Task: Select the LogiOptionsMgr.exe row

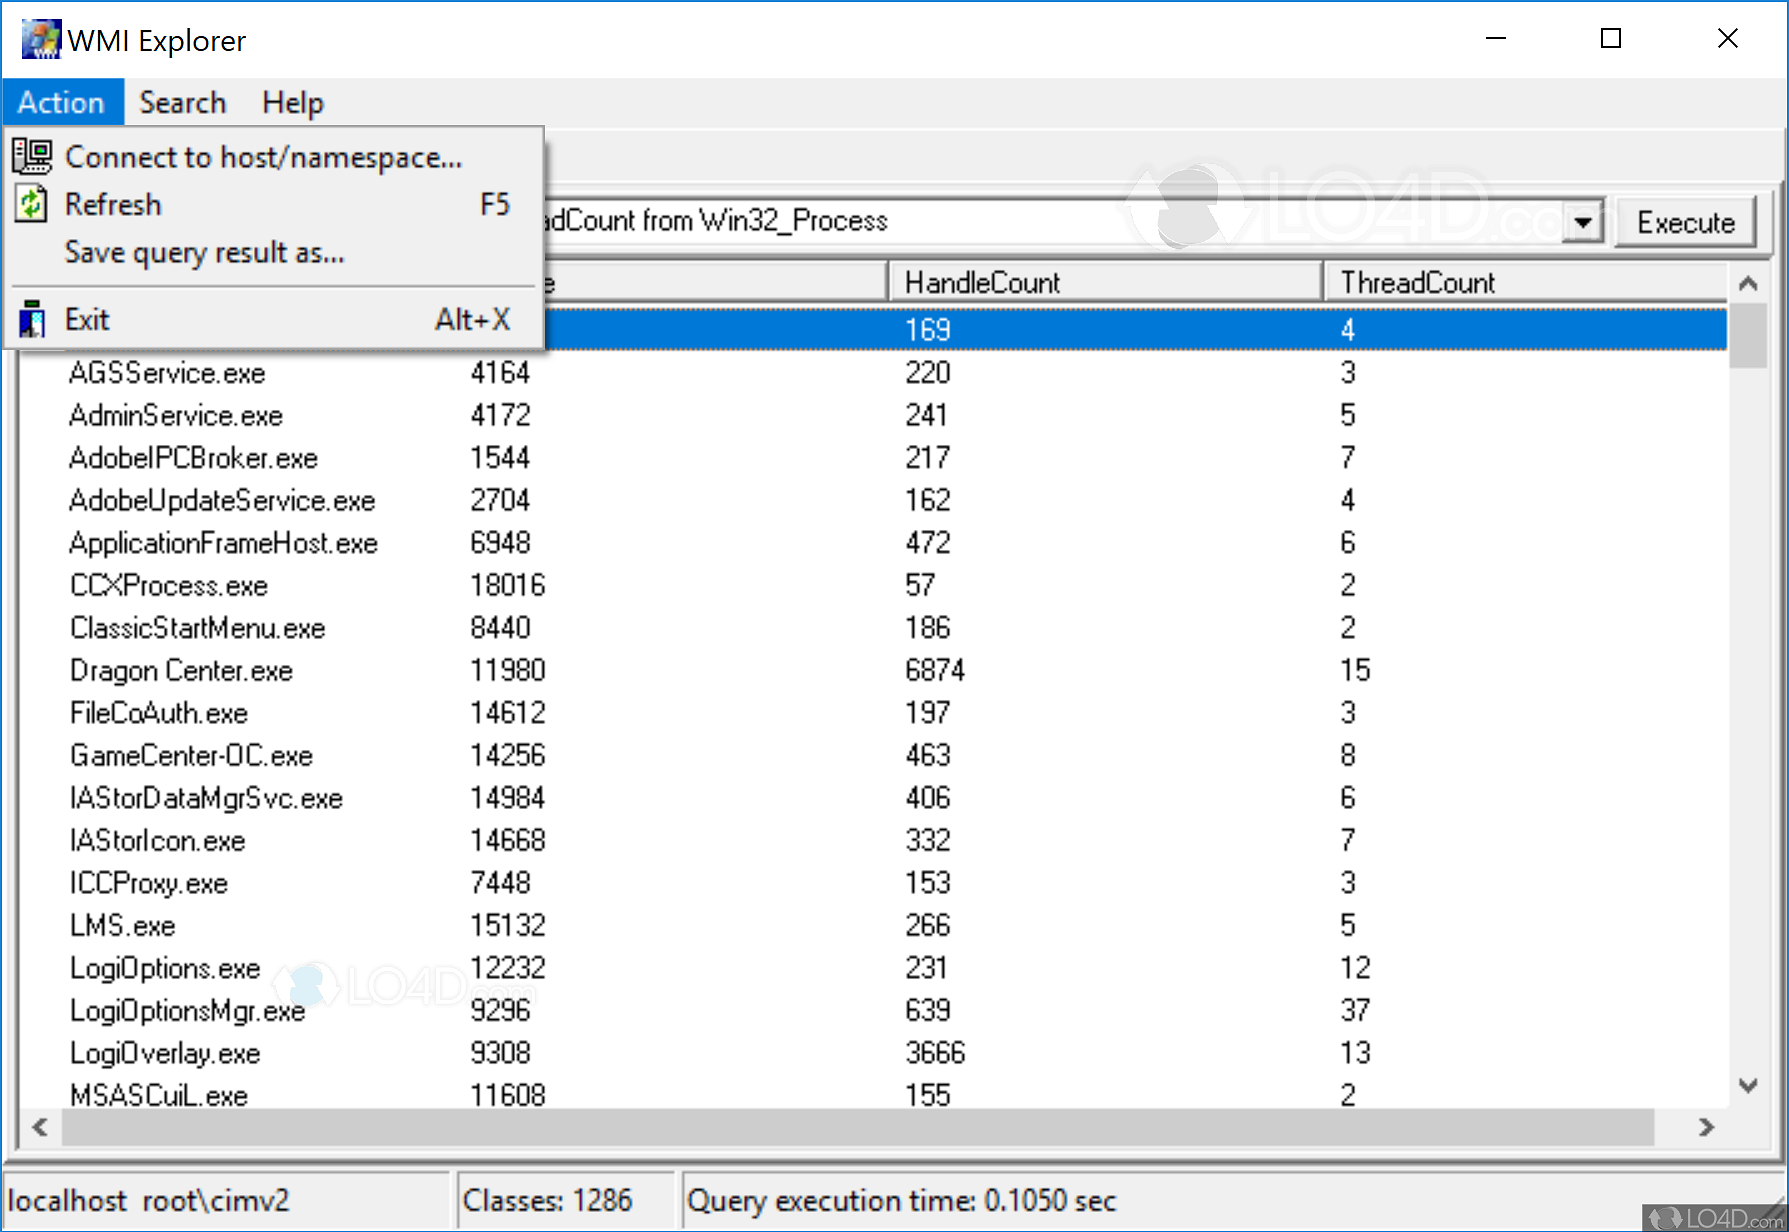Action: tap(873, 1010)
